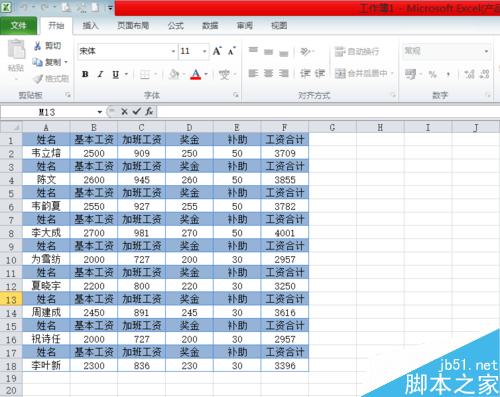Increase font size with large A

point(217,51)
